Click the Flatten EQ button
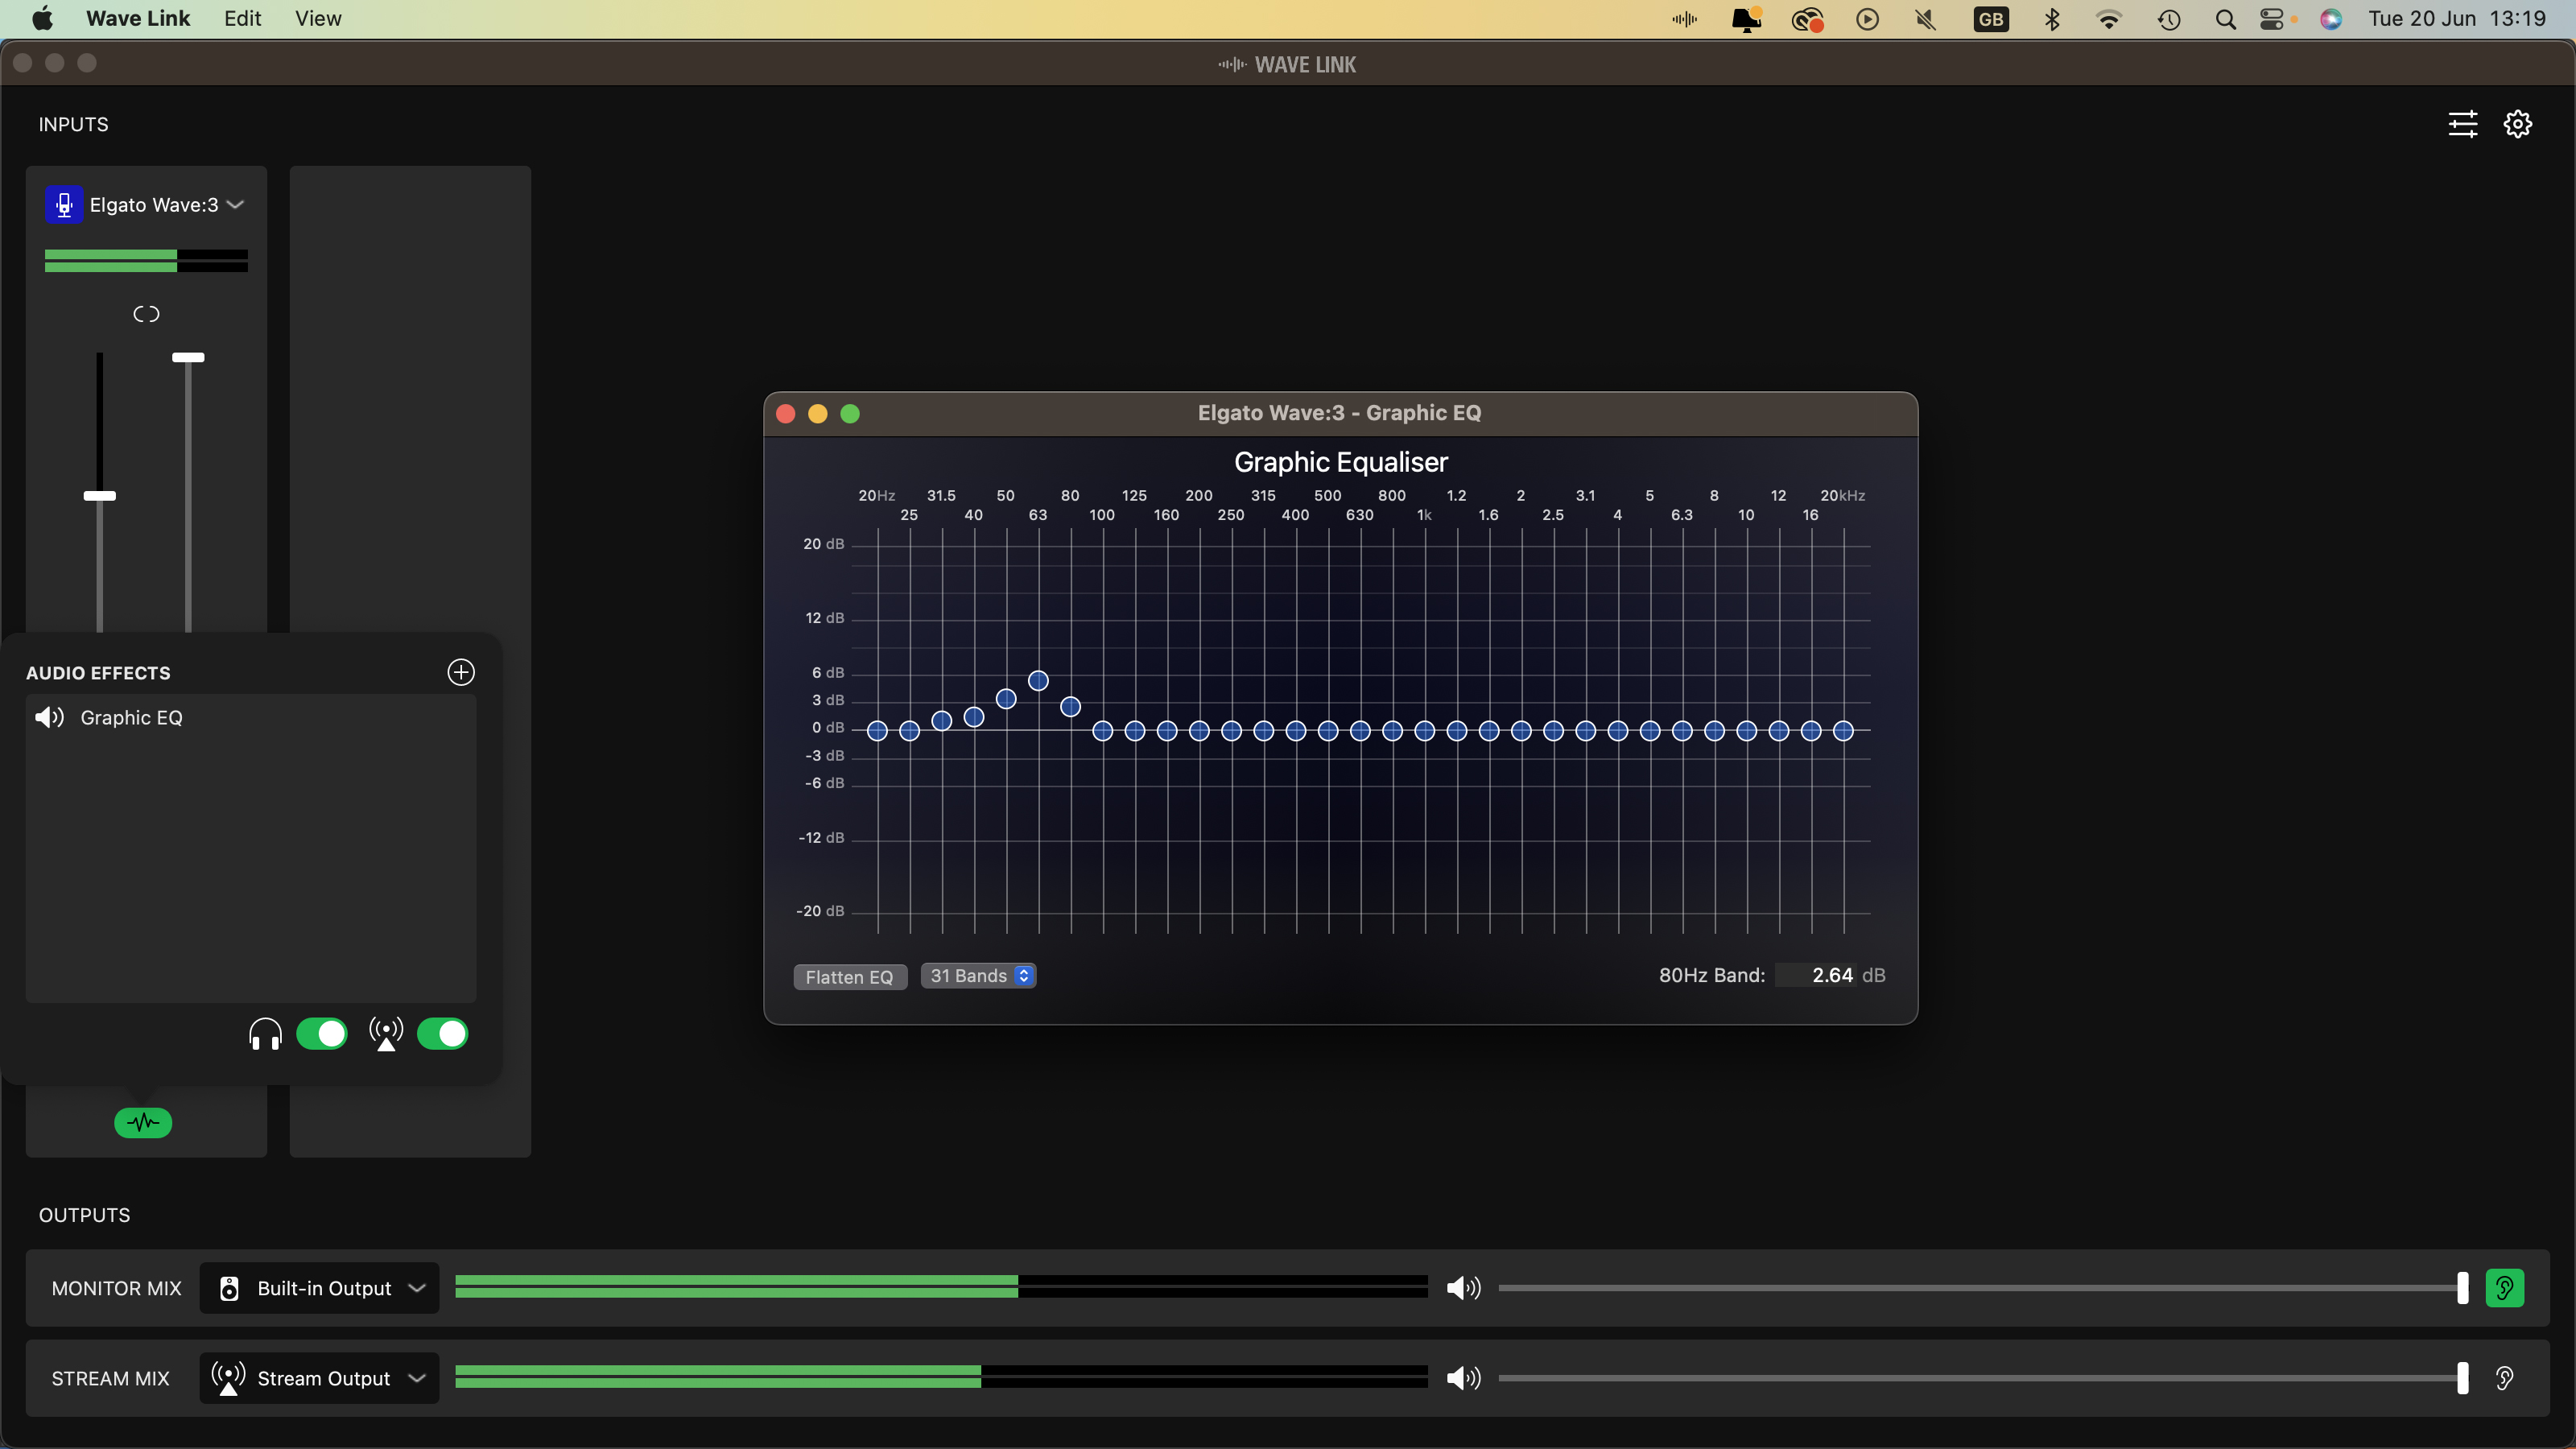 (x=849, y=975)
